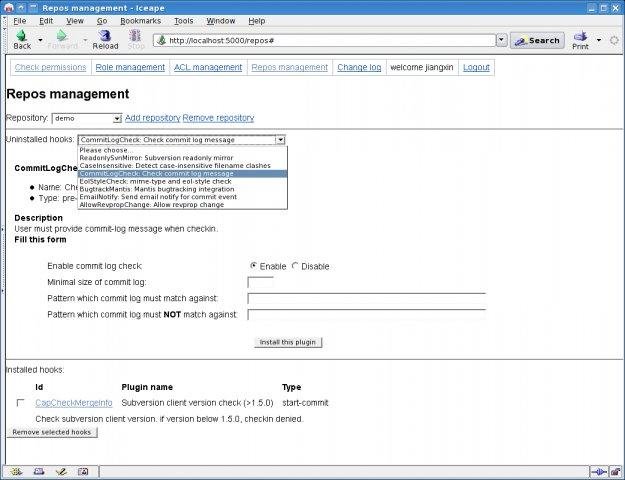Click the sidebar grippy handle
This screenshot has height=480, width=625.
click(x=3, y=261)
